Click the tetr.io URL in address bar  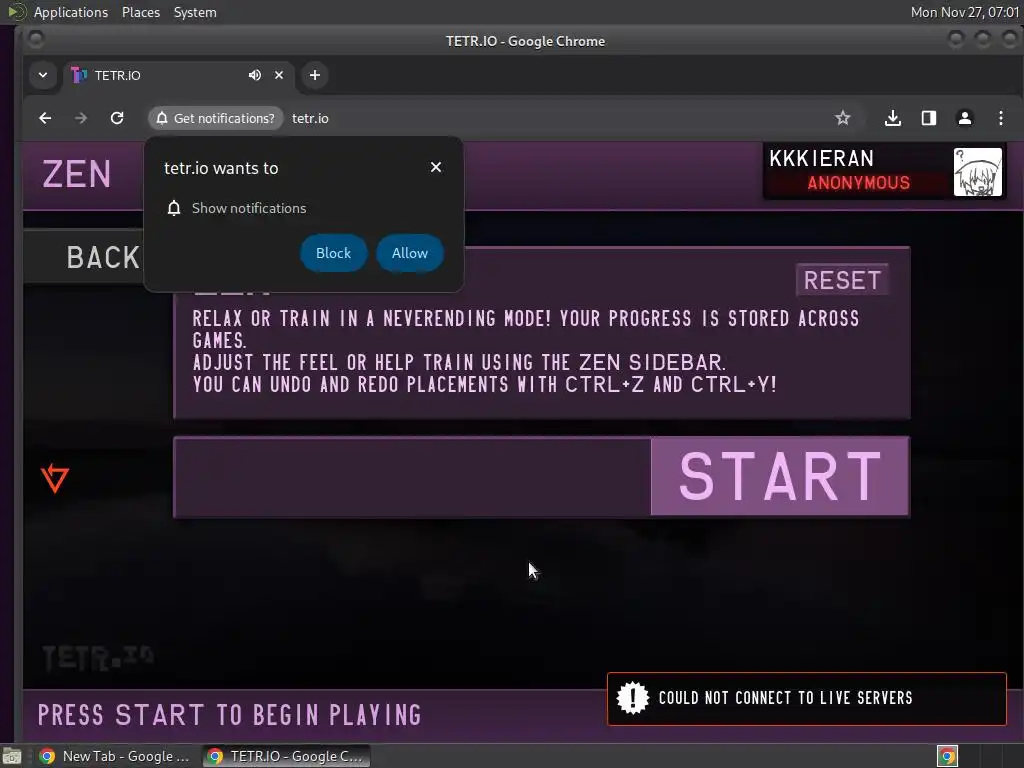coord(310,118)
